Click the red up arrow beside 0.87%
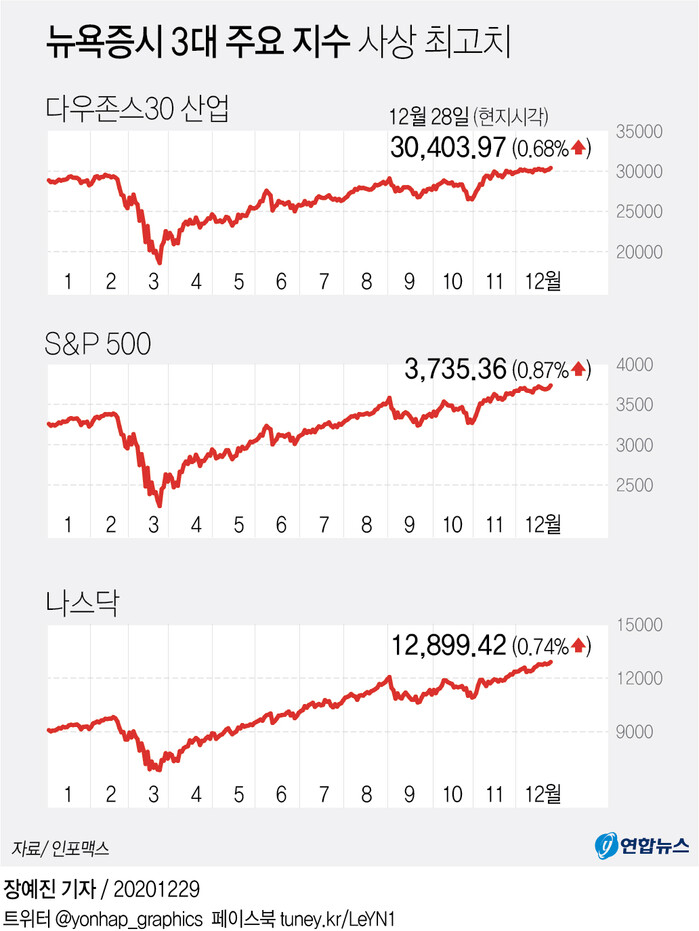 (580, 371)
